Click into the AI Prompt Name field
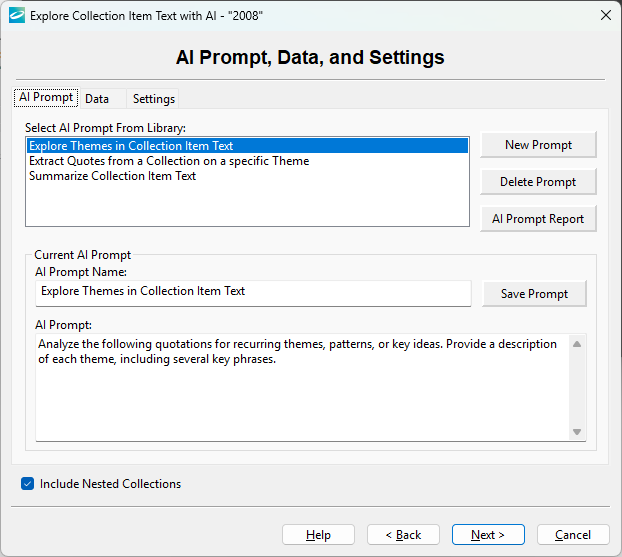Screen dimensions: 622x557 252,292
